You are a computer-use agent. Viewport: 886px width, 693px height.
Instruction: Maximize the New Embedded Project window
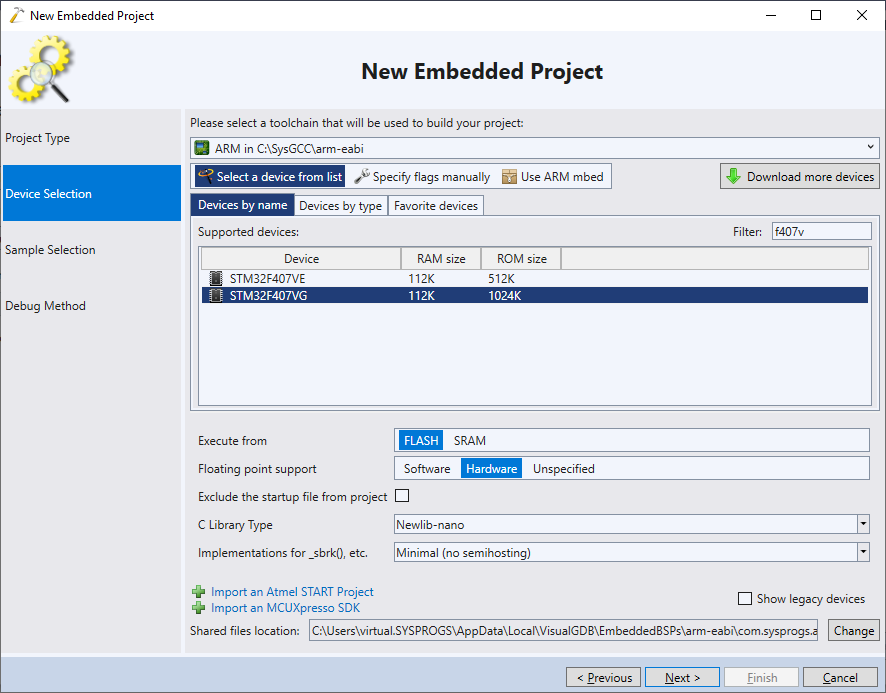(x=815, y=15)
